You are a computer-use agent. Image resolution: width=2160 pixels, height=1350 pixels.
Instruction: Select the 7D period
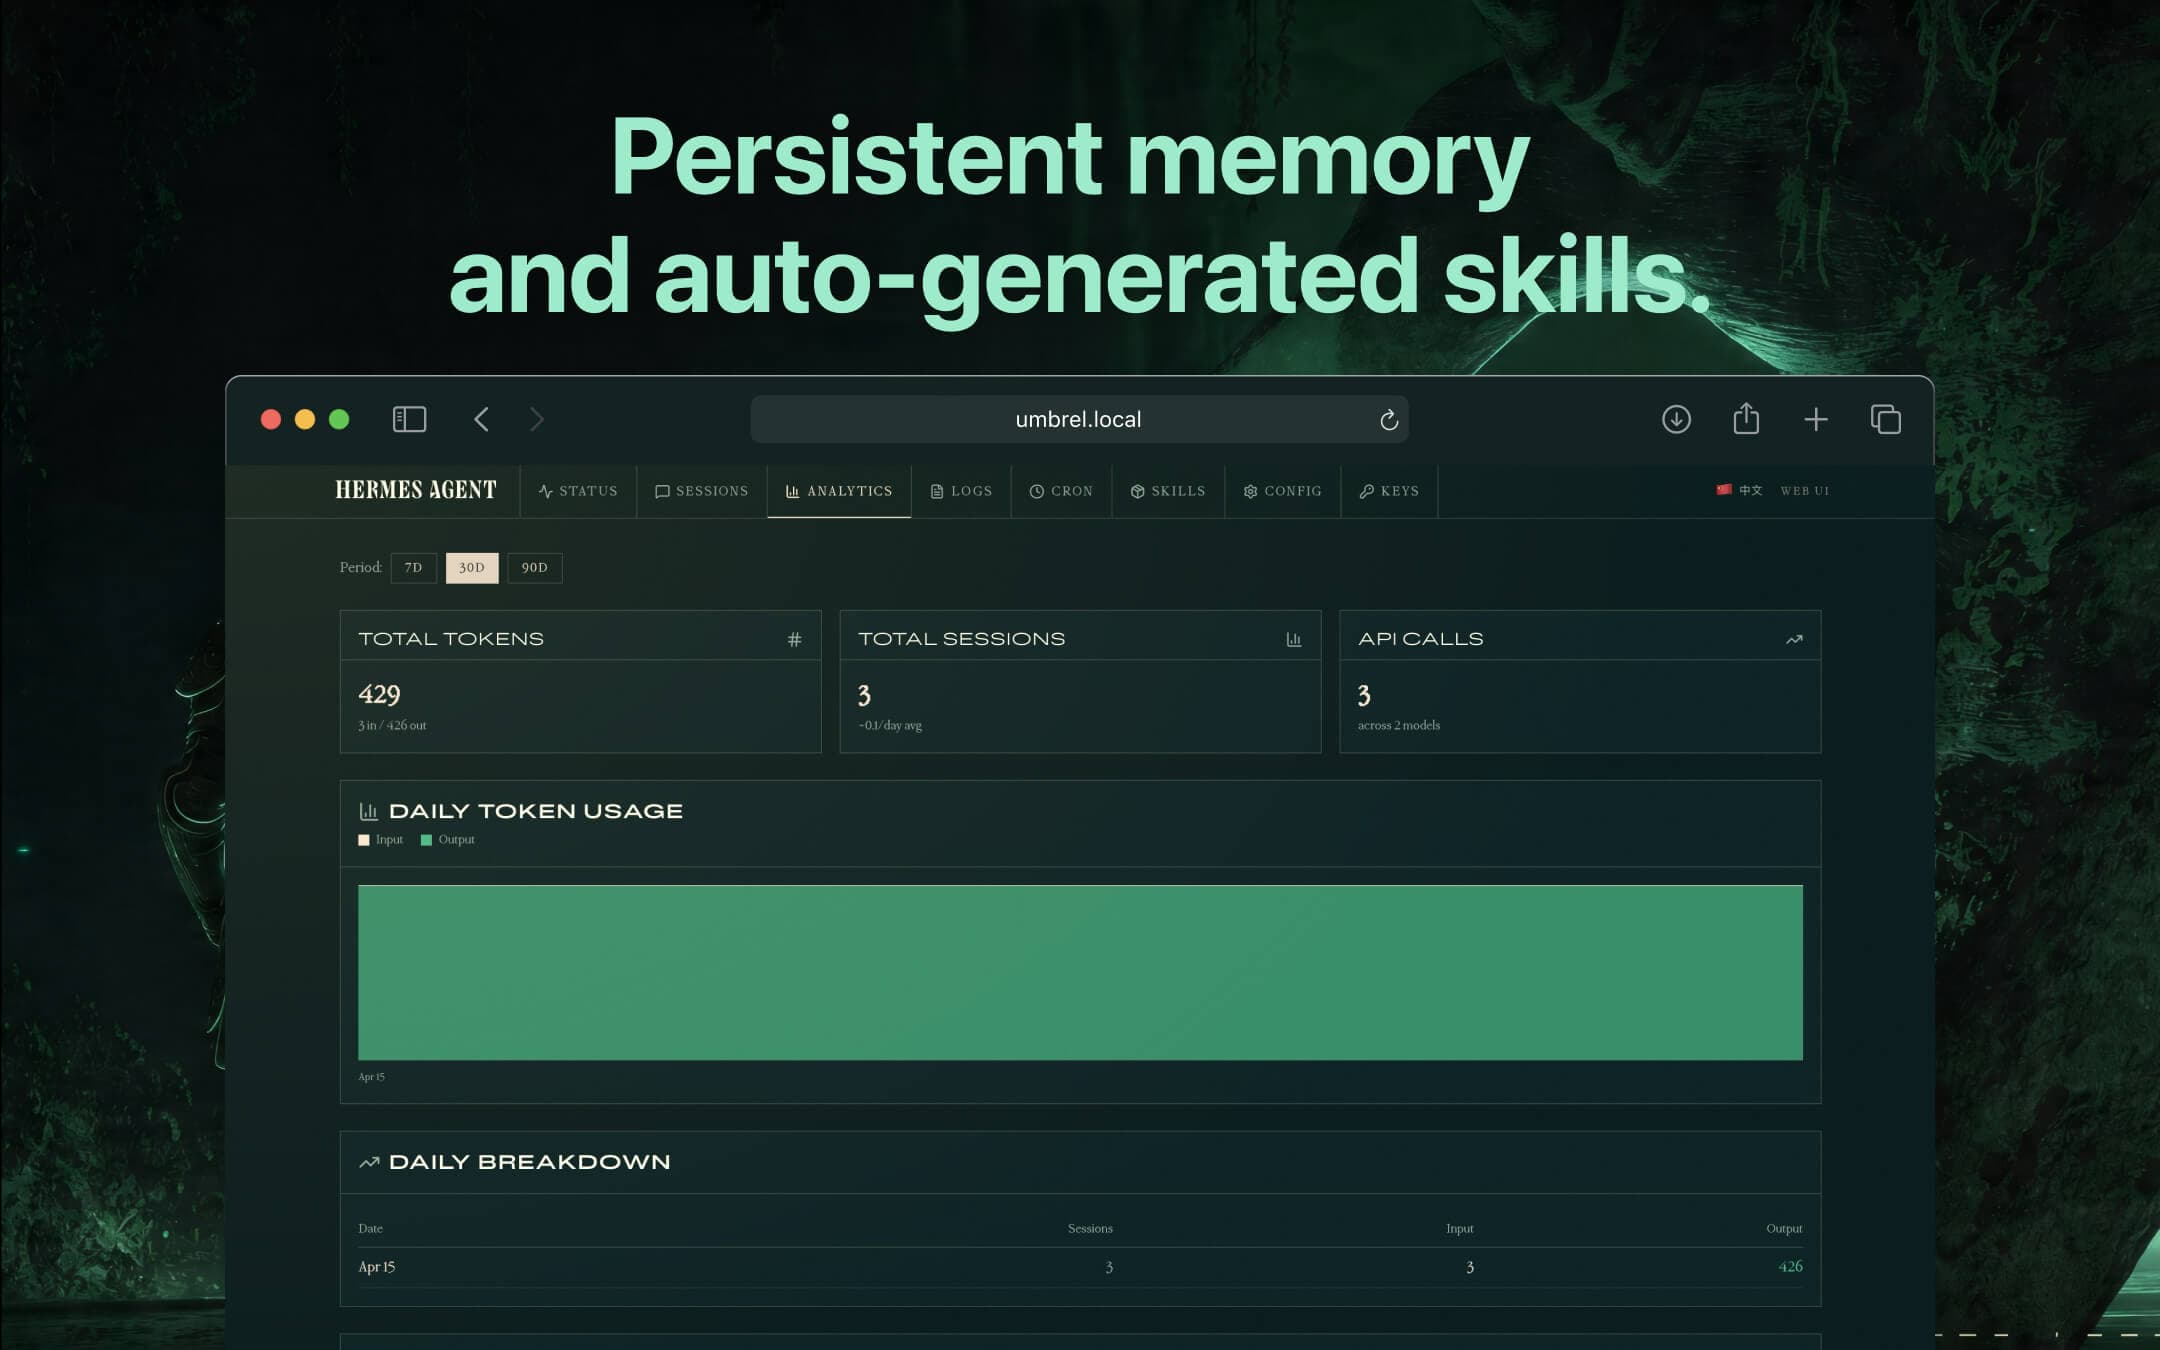pos(413,567)
